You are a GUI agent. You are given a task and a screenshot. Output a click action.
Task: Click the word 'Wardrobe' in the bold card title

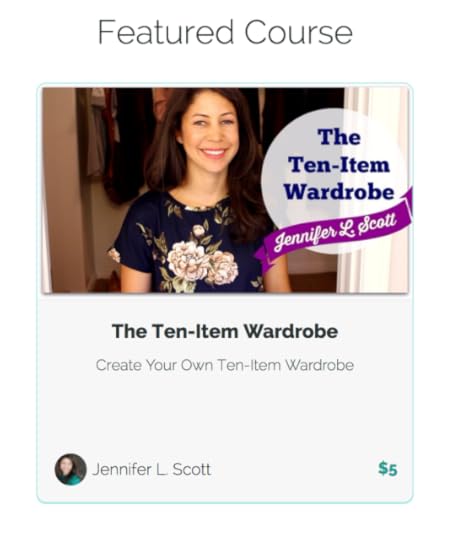click(291, 331)
